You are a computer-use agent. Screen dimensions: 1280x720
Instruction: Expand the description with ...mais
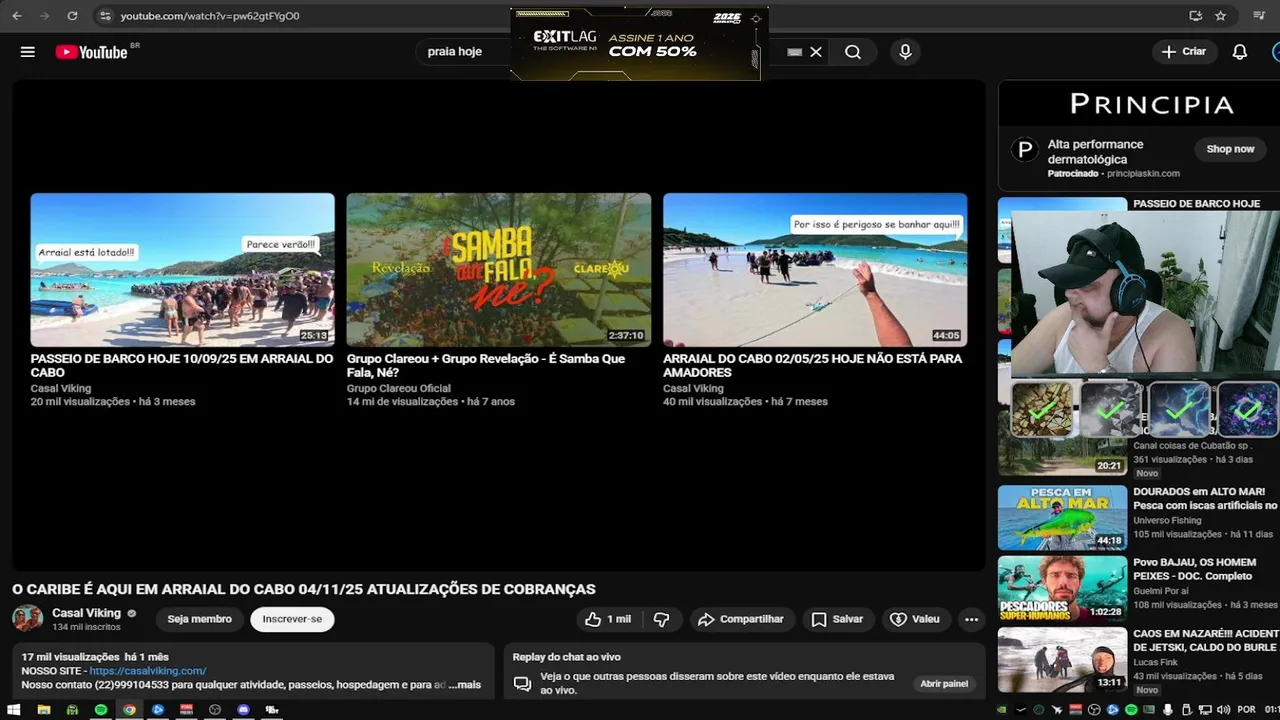(x=464, y=685)
